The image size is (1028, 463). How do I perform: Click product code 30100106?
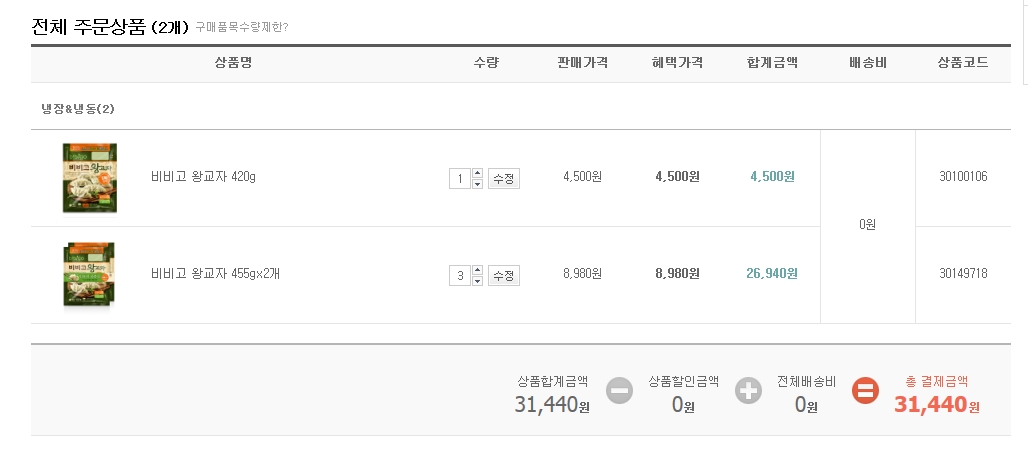click(963, 178)
